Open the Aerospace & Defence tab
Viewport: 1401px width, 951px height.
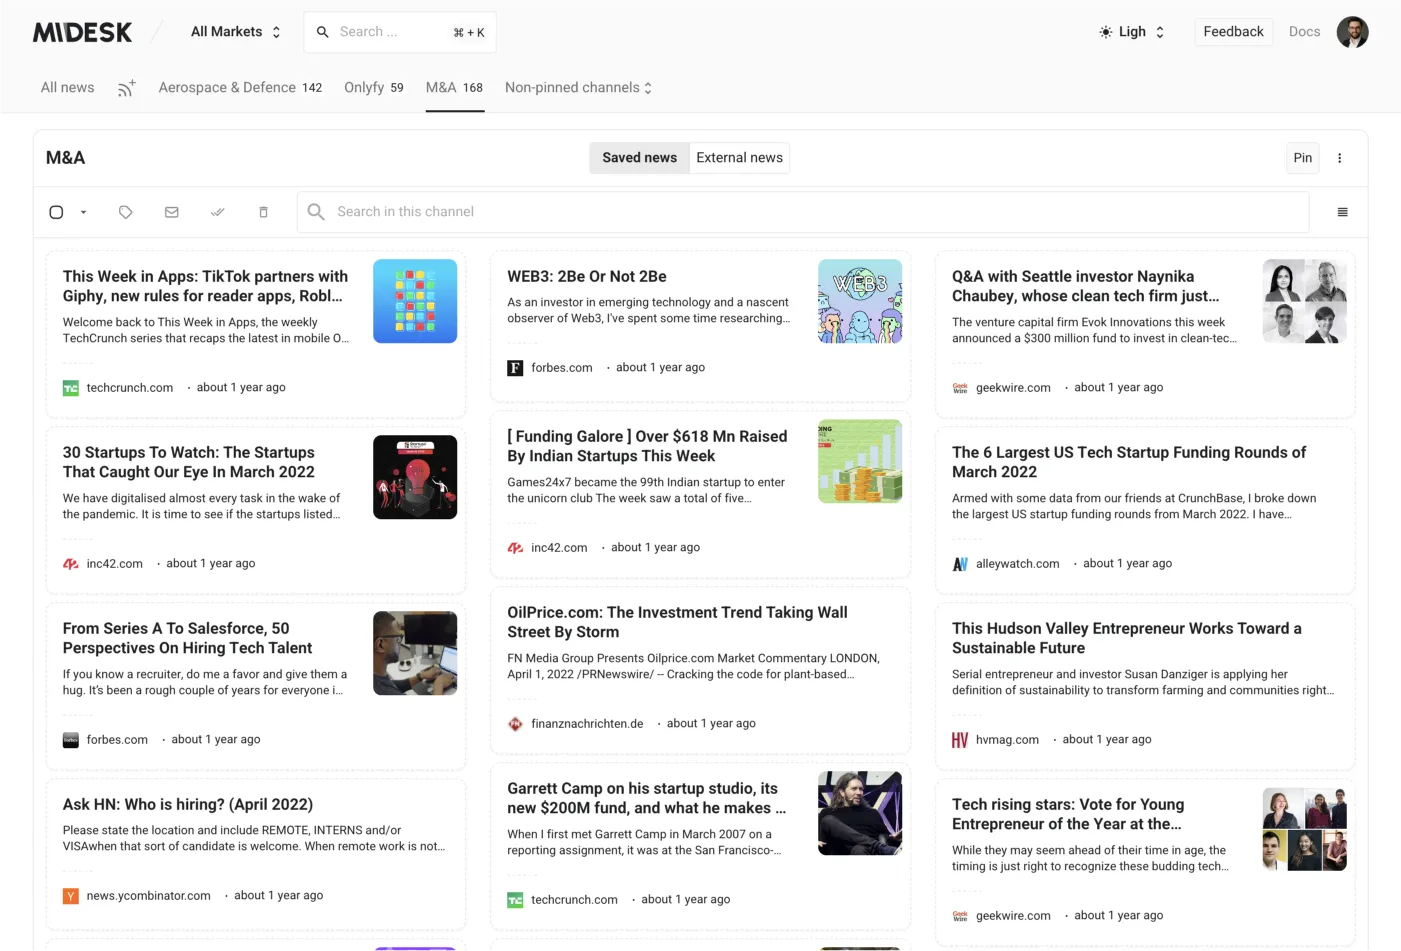point(240,88)
